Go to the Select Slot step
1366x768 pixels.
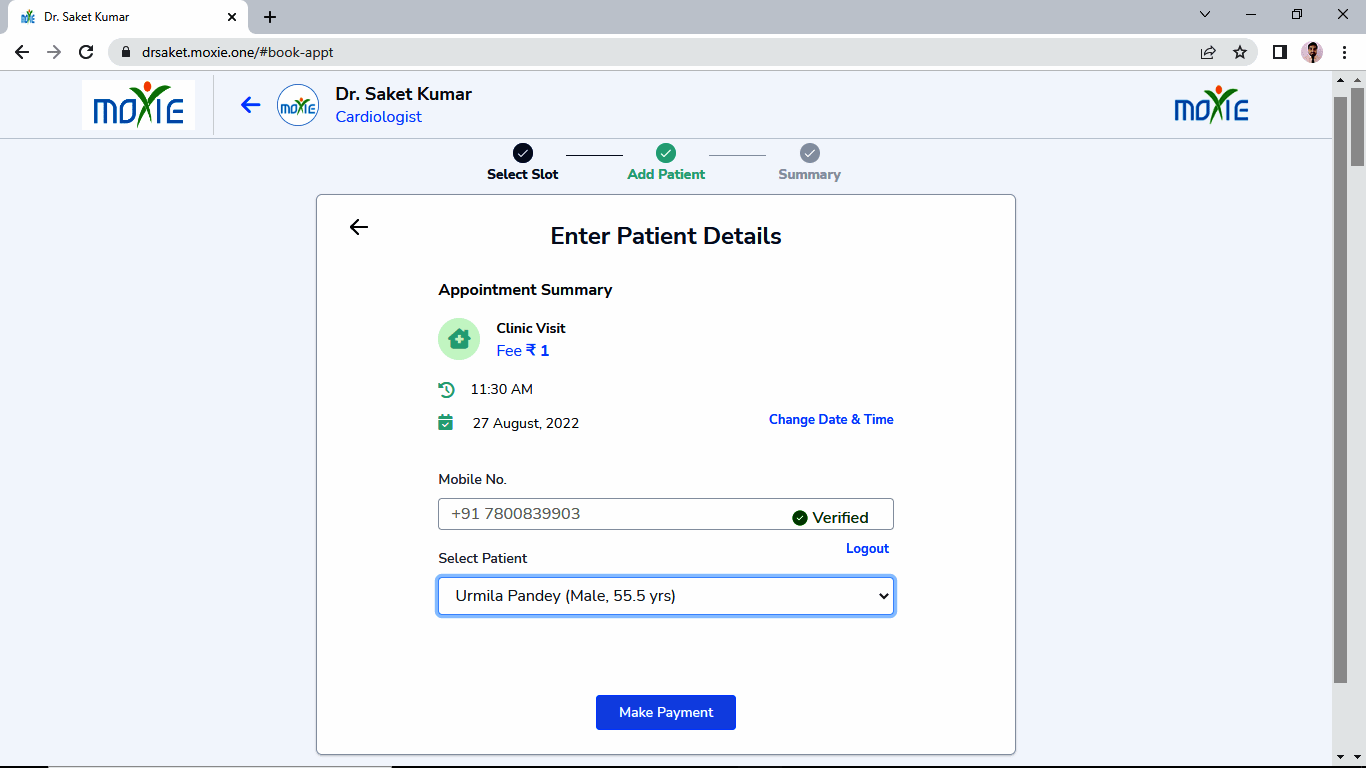click(x=523, y=162)
